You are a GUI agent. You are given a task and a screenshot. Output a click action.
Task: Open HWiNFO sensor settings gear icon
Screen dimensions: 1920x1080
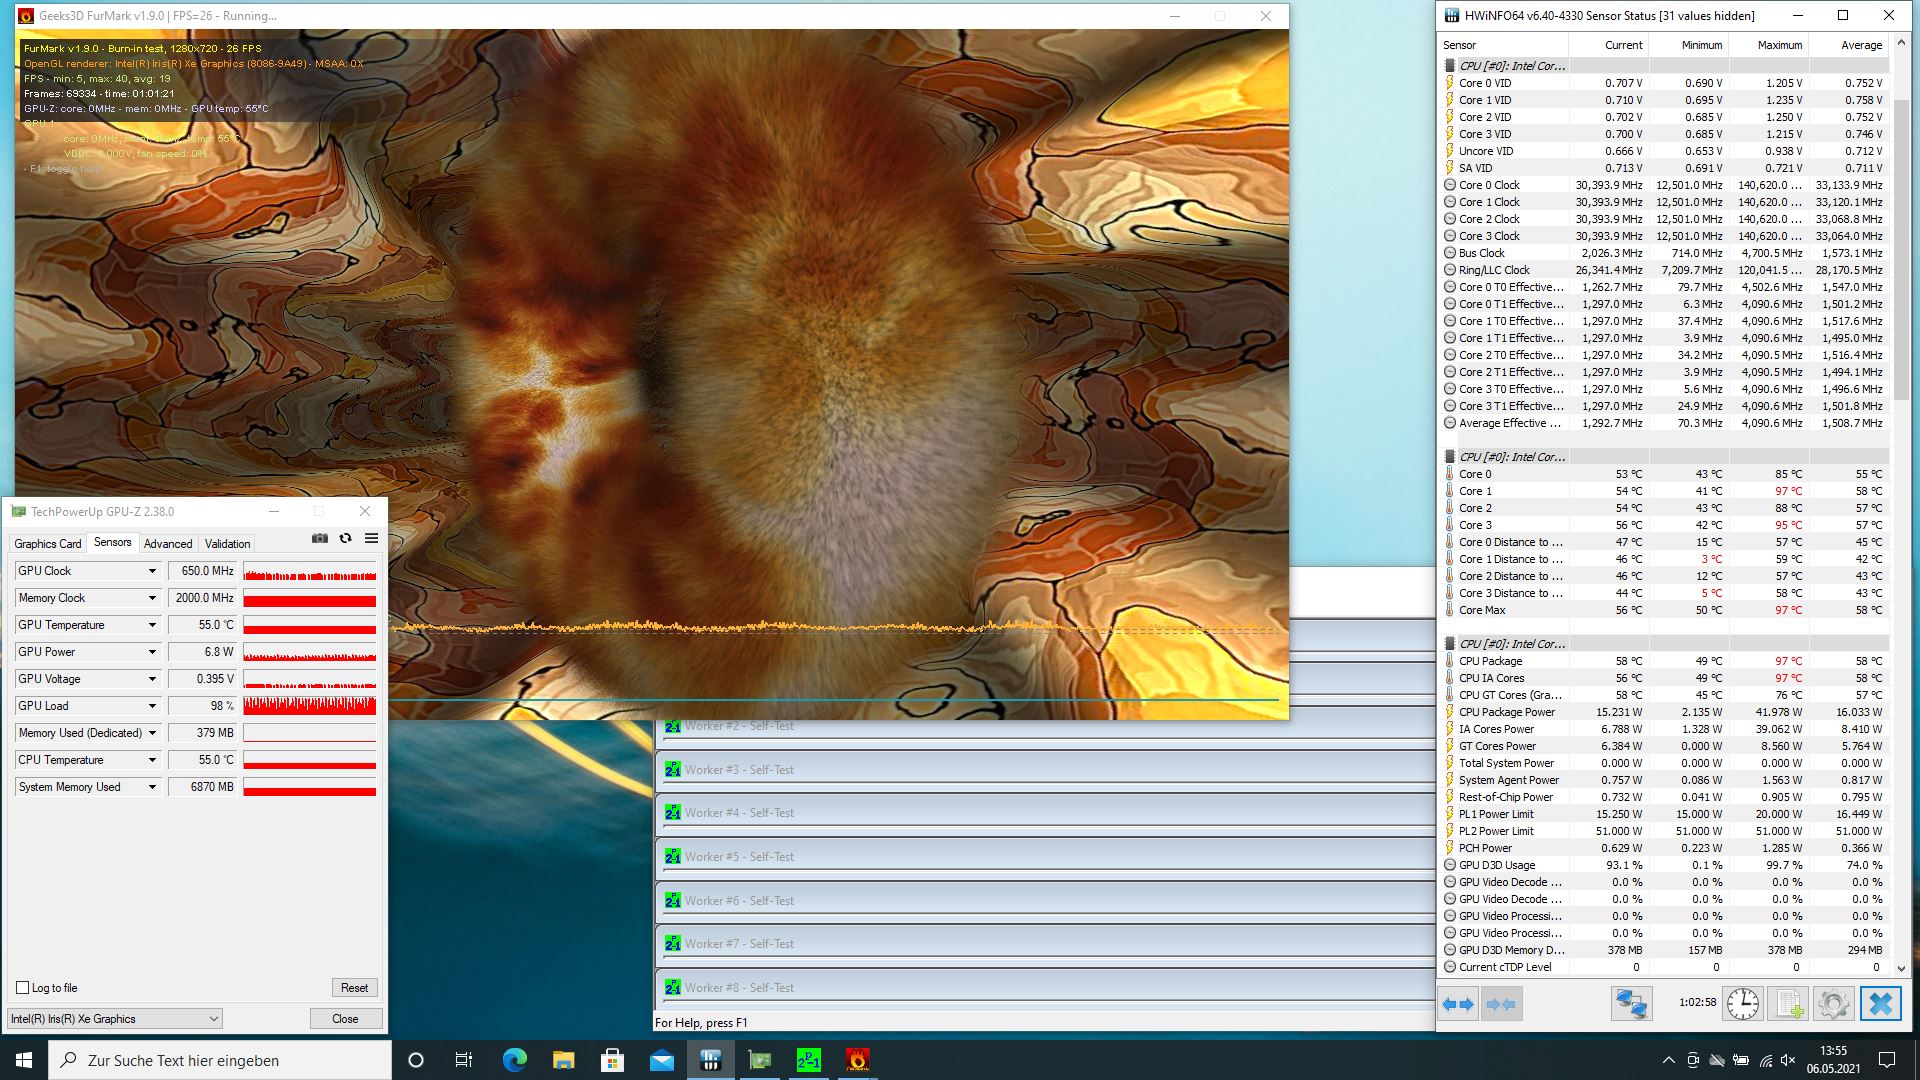click(1833, 1003)
